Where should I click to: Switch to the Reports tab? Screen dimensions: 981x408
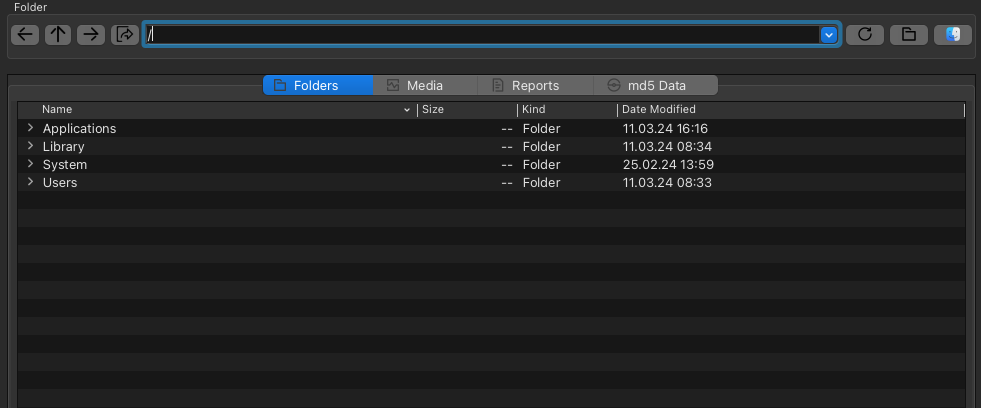[x=535, y=85]
